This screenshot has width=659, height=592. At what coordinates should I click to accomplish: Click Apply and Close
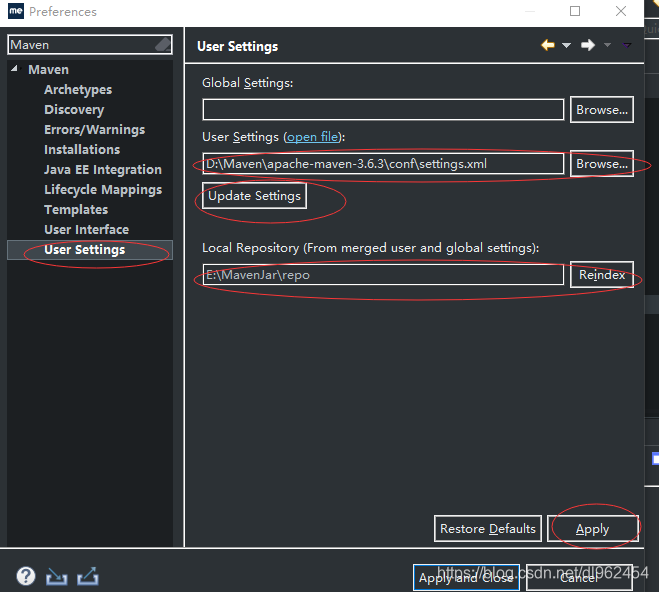[467, 578]
